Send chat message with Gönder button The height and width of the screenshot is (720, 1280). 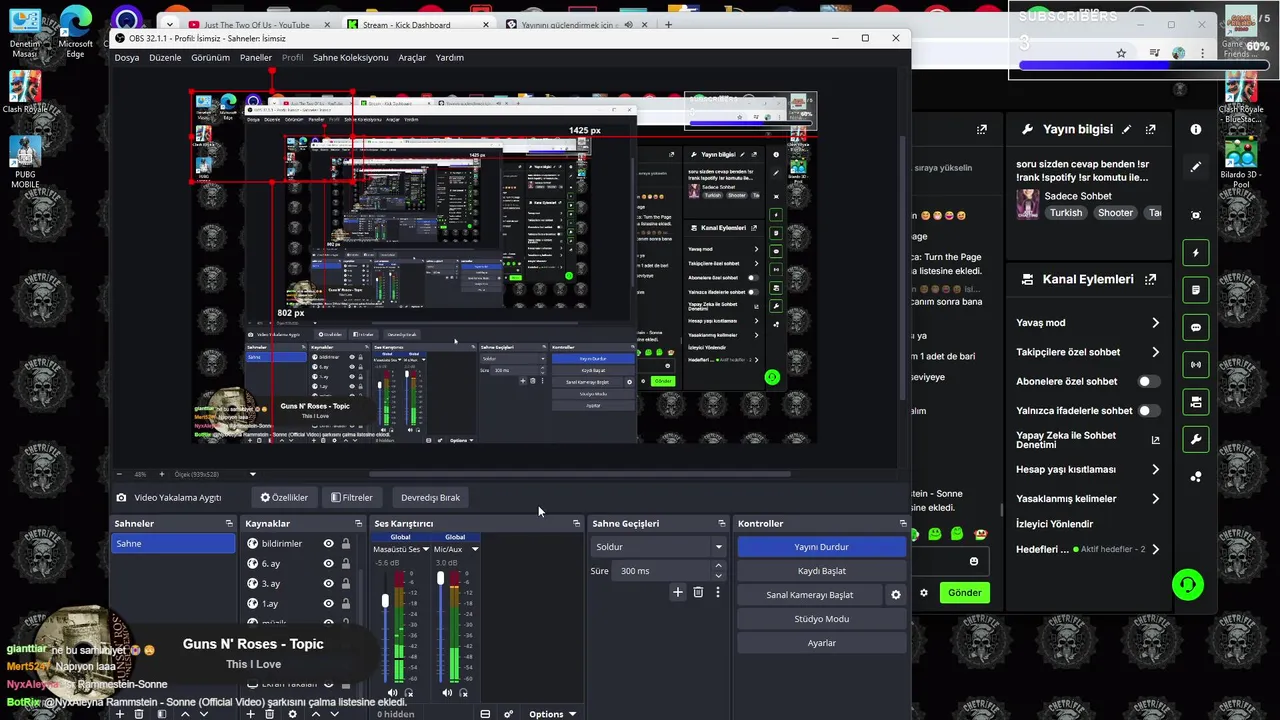[x=964, y=592]
